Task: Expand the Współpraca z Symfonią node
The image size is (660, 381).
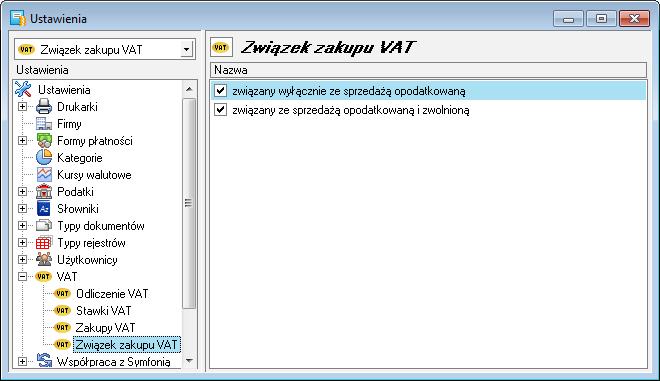Action: (22, 361)
